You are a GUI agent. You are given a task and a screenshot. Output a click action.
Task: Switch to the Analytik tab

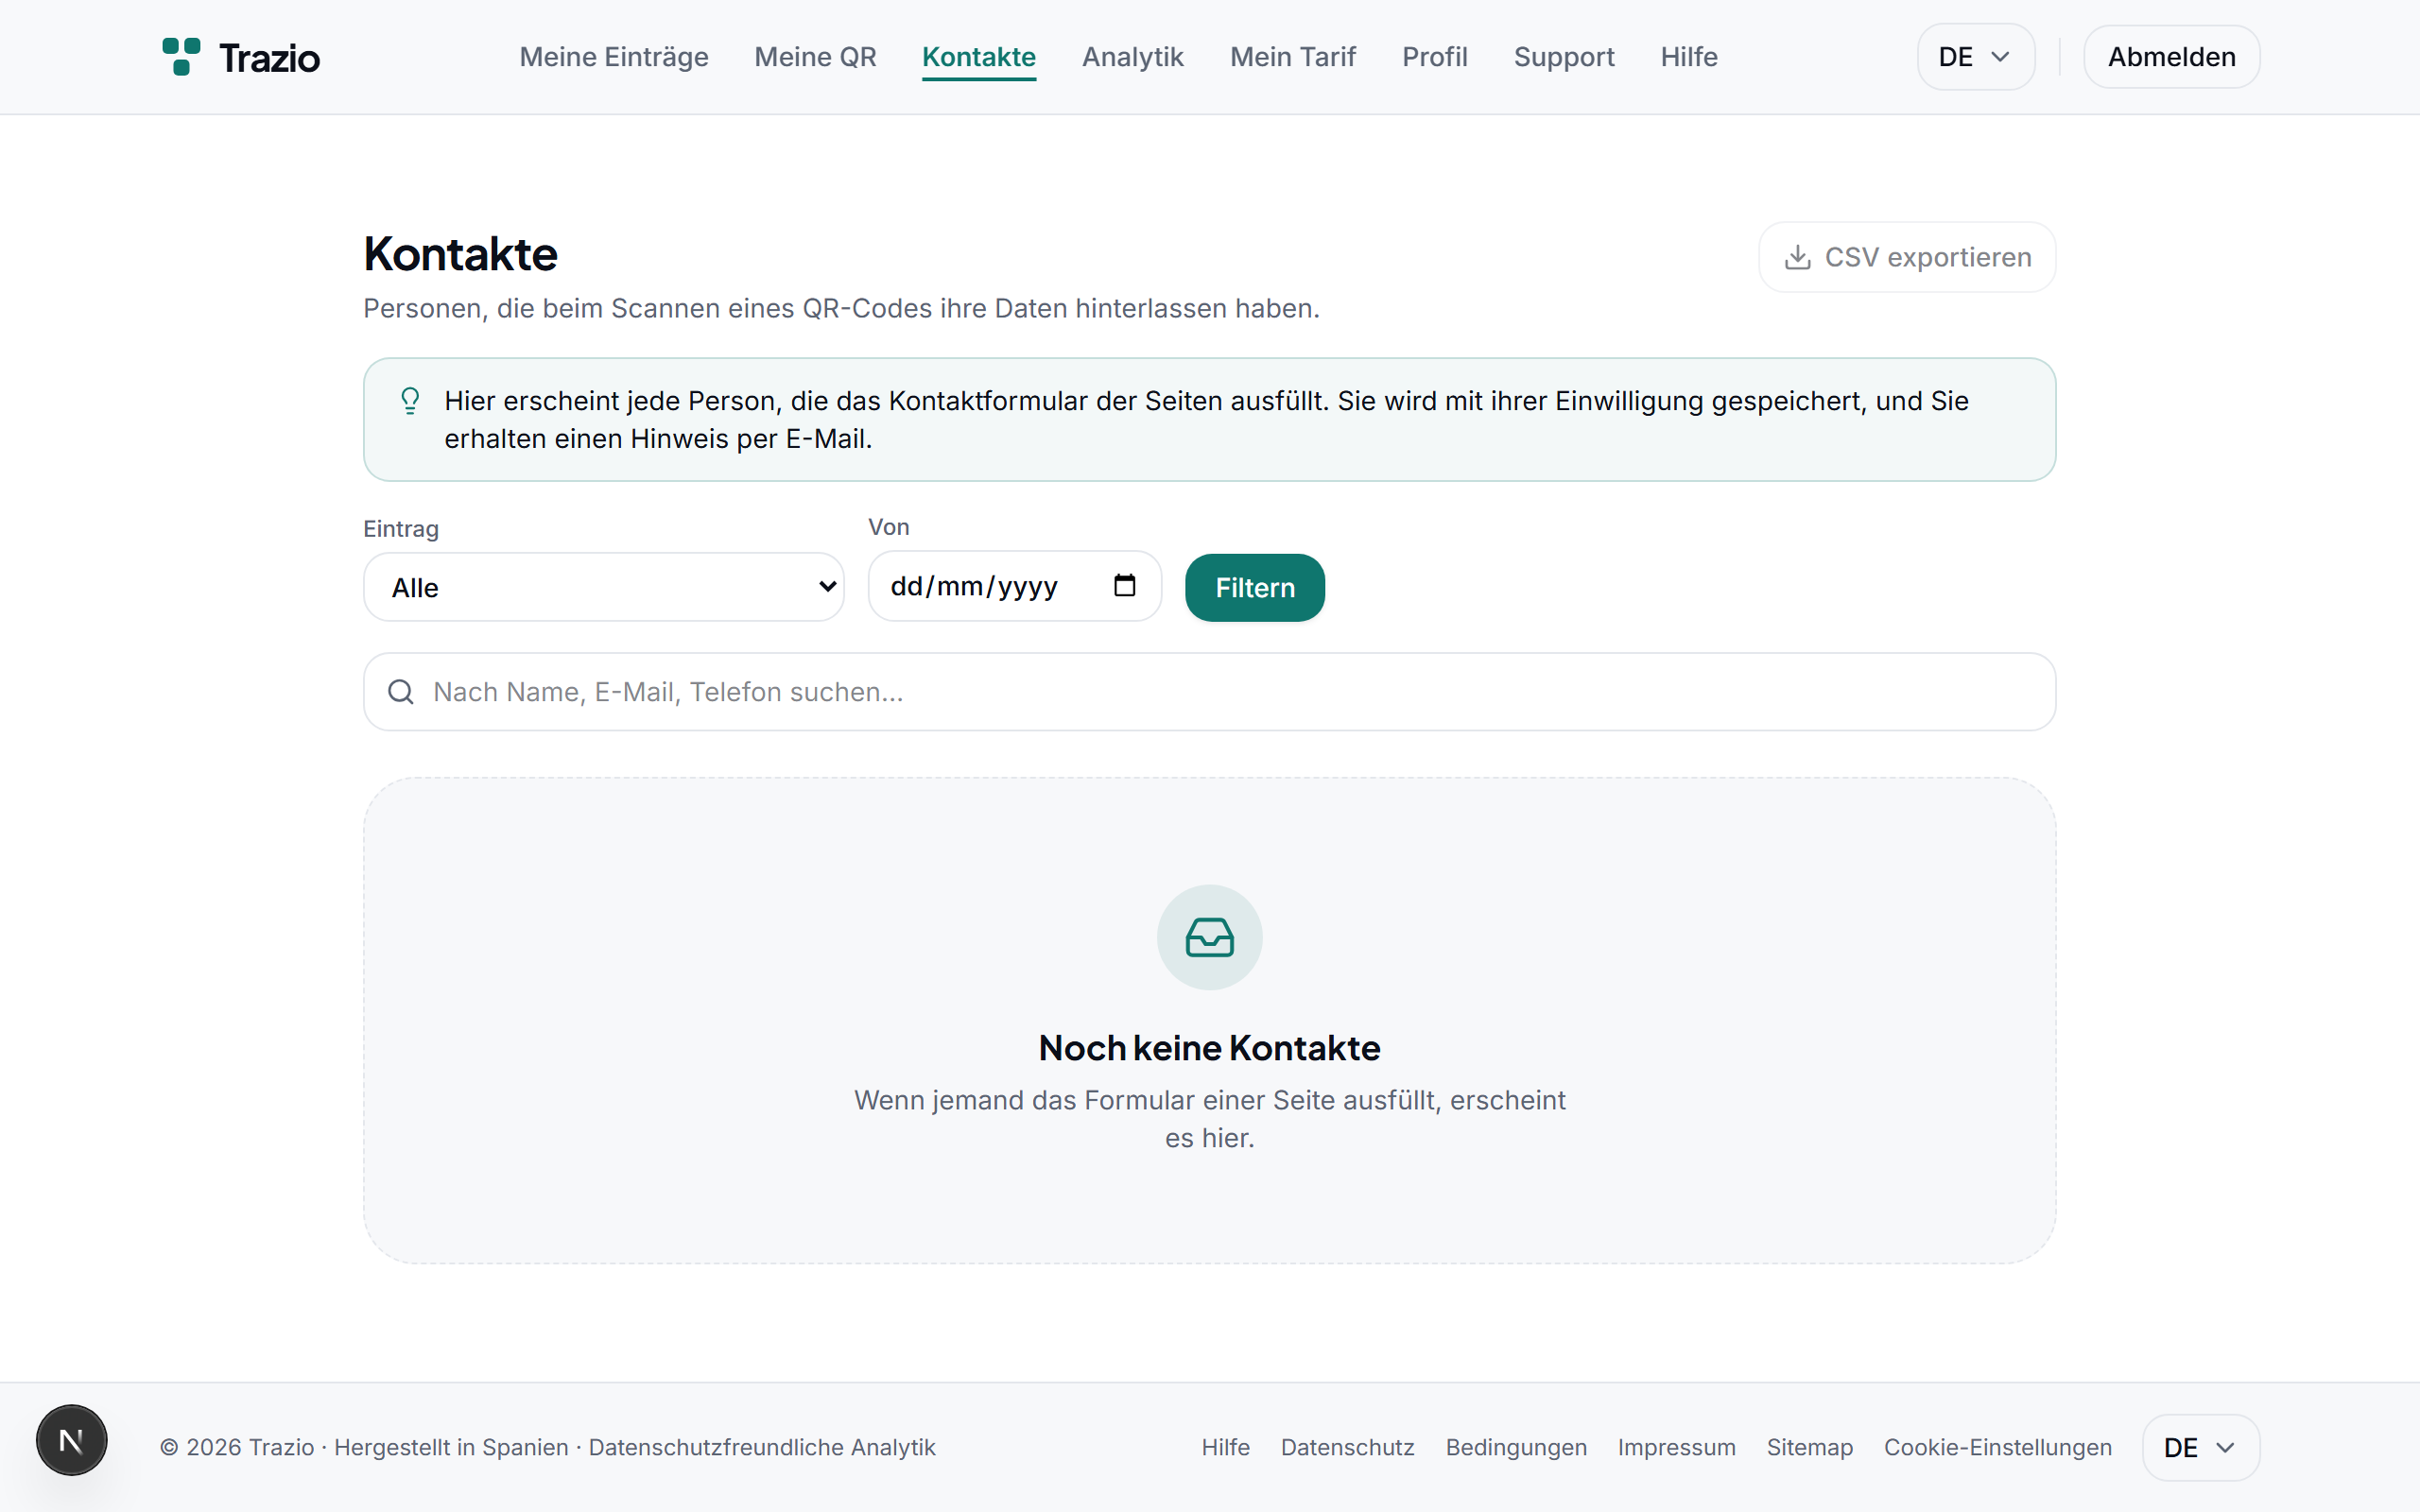[x=1132, y=57]
